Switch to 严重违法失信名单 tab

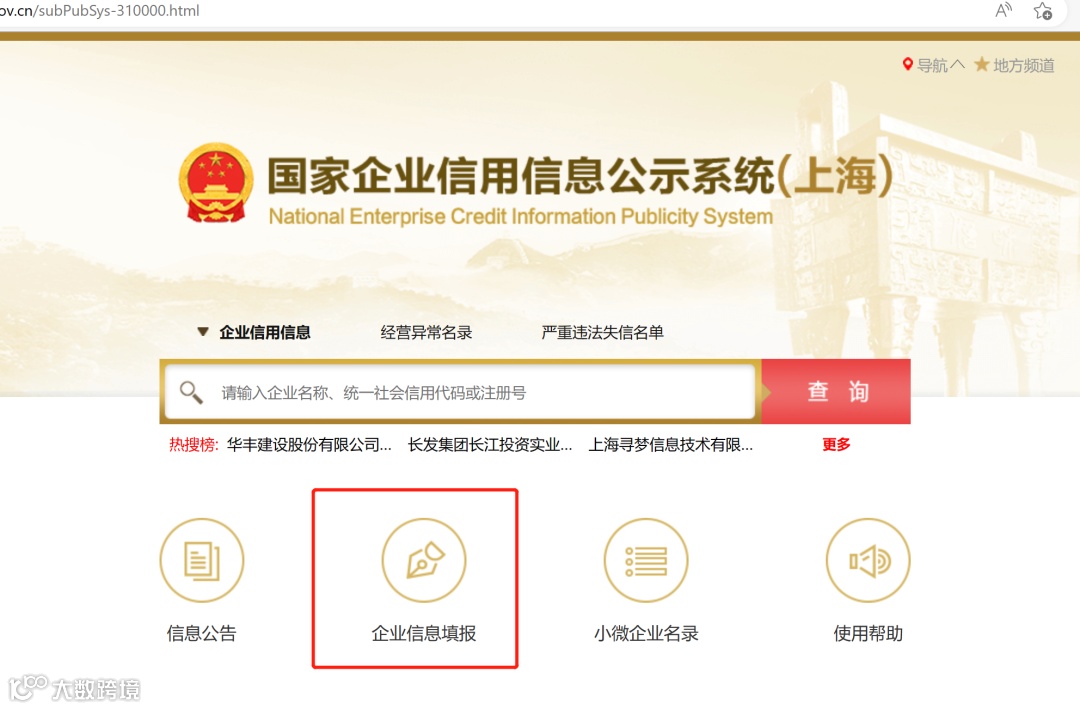[x=603, y=332]
